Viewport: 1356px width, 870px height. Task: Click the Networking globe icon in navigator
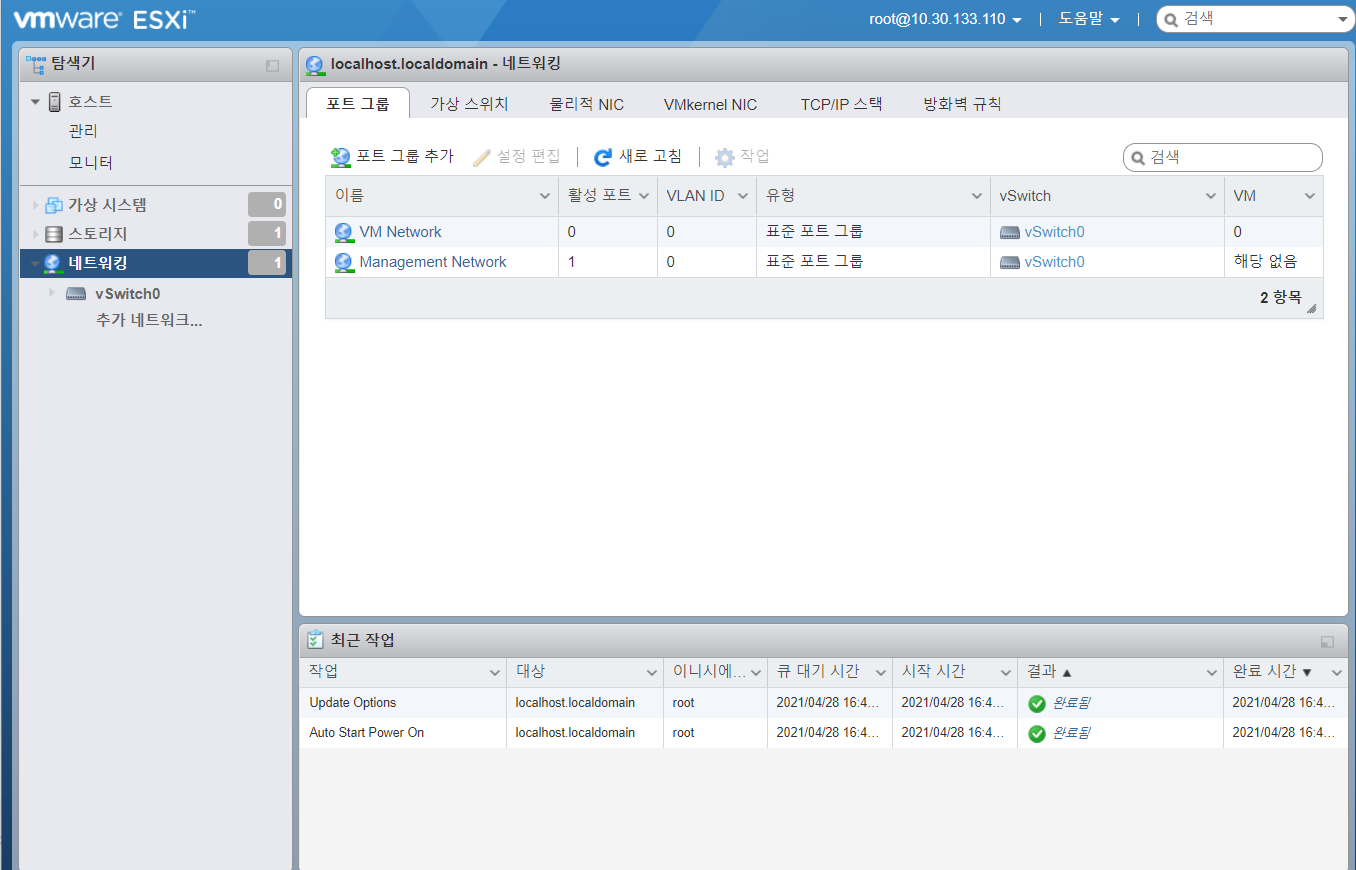click(54, 264)
